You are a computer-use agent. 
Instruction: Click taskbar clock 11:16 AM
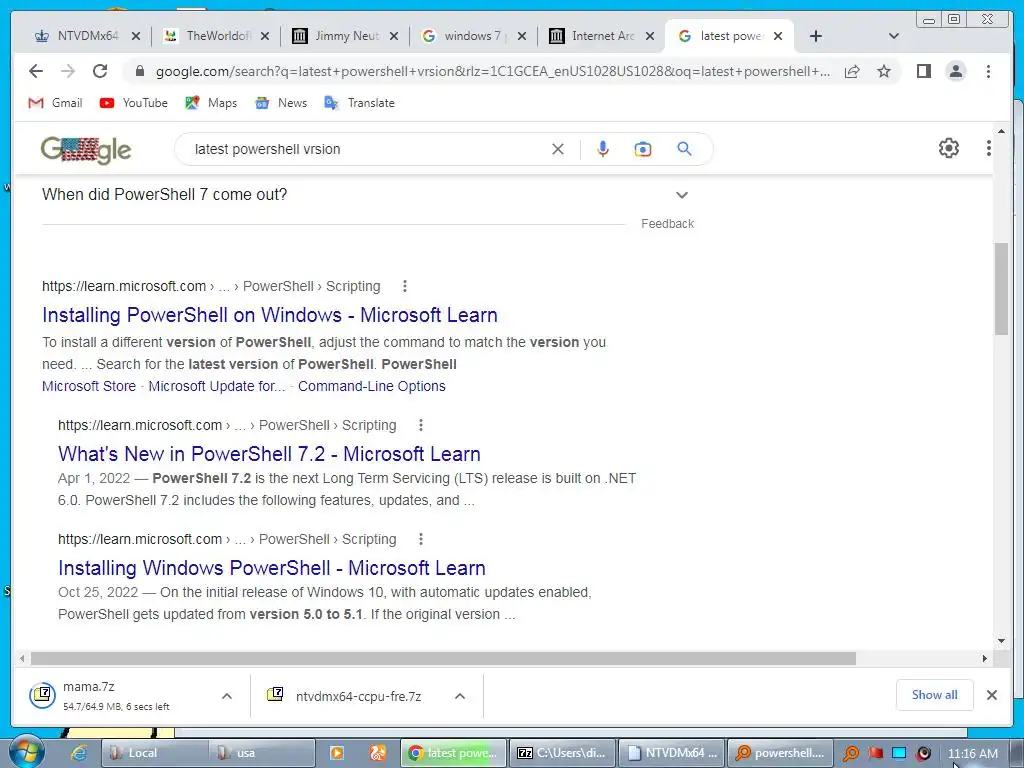[972, 753]
